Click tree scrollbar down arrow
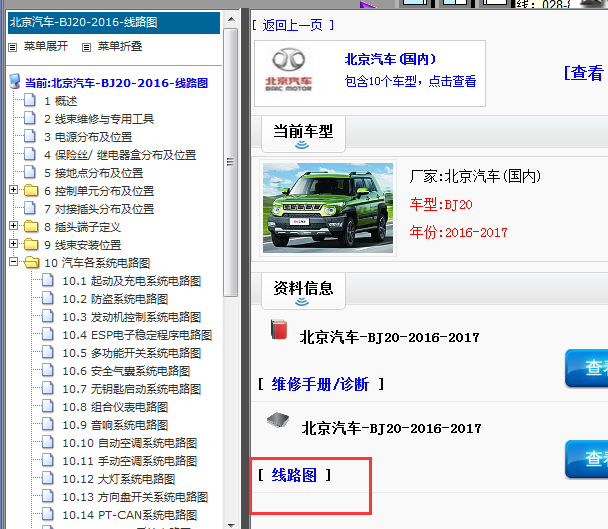This screenshot has height=529, width=608. (x=231, y=524)
